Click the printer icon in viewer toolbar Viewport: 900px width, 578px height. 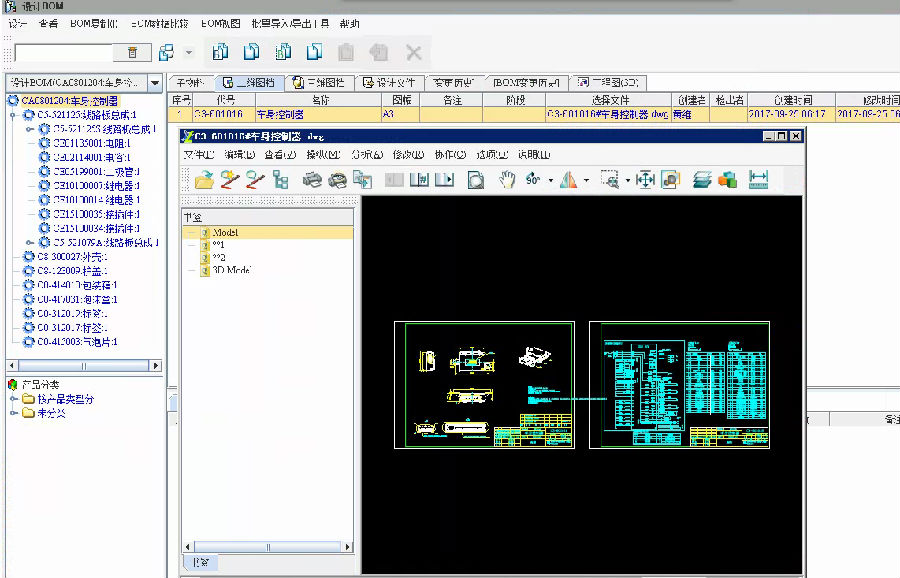(312, 180)
